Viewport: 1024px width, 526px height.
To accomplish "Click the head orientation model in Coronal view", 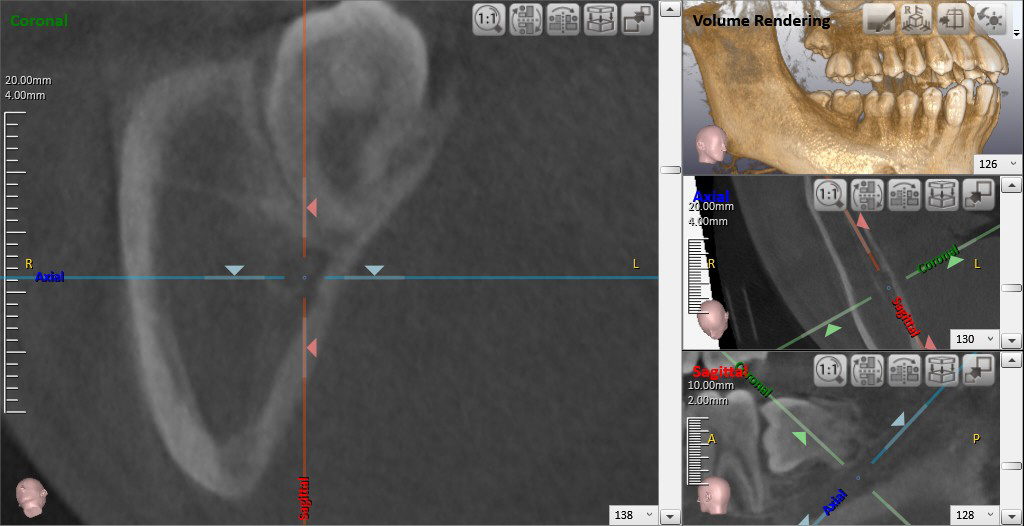I will [x=30, y=497].
